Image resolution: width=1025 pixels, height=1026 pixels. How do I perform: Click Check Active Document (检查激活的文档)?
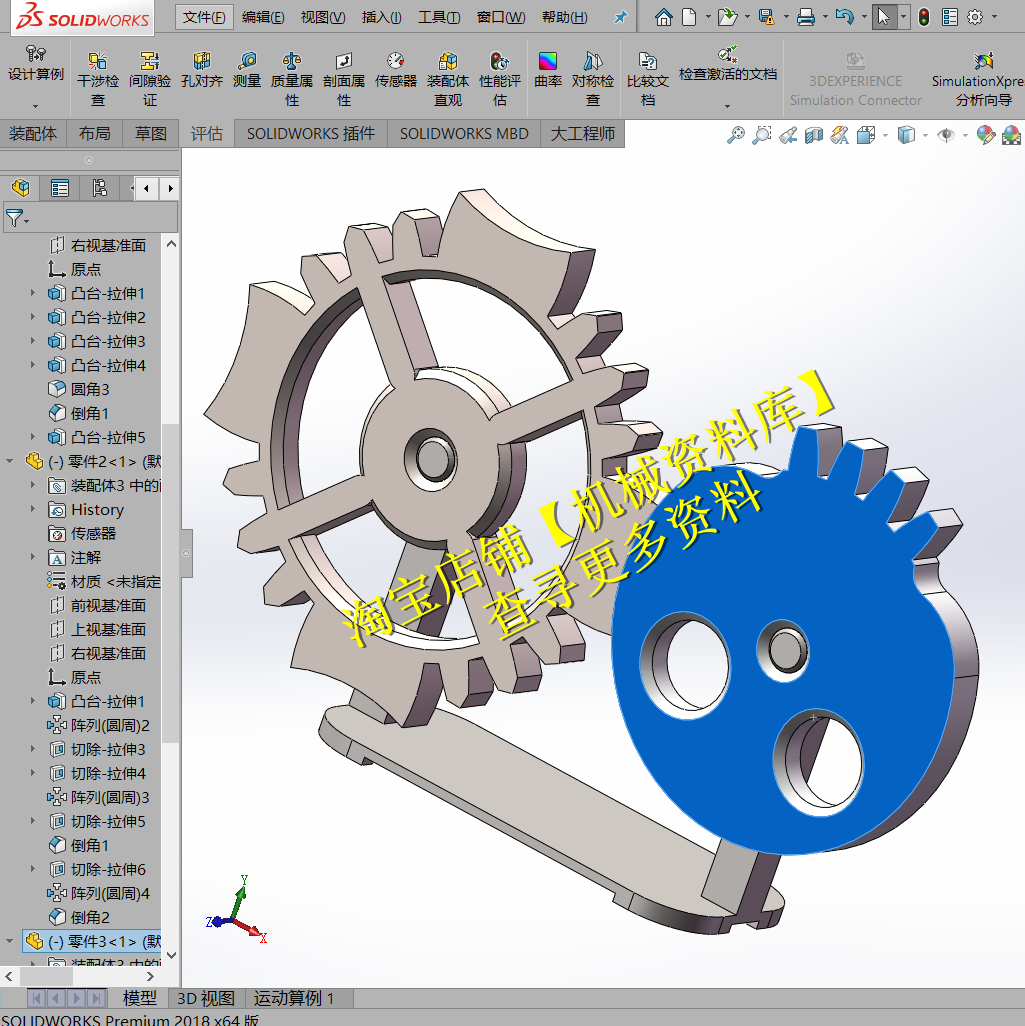click(x=728, y=65)
